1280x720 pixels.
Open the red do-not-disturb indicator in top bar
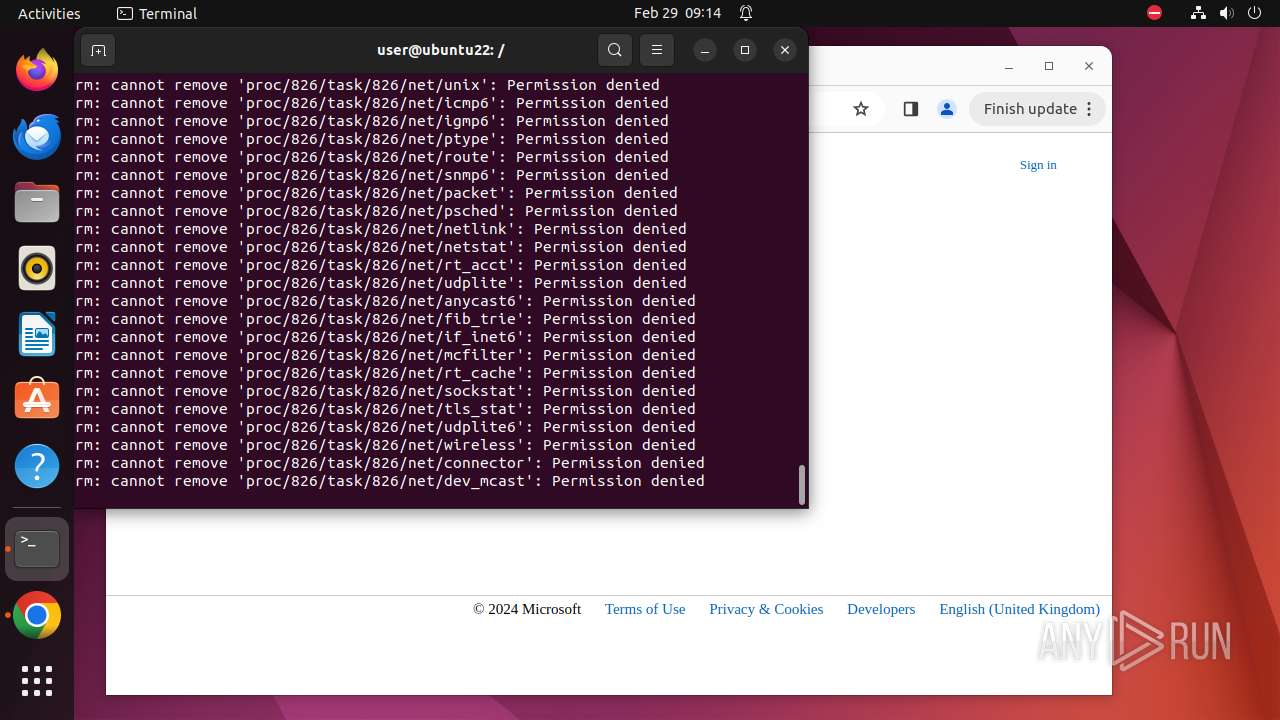tap(1155, 13)
